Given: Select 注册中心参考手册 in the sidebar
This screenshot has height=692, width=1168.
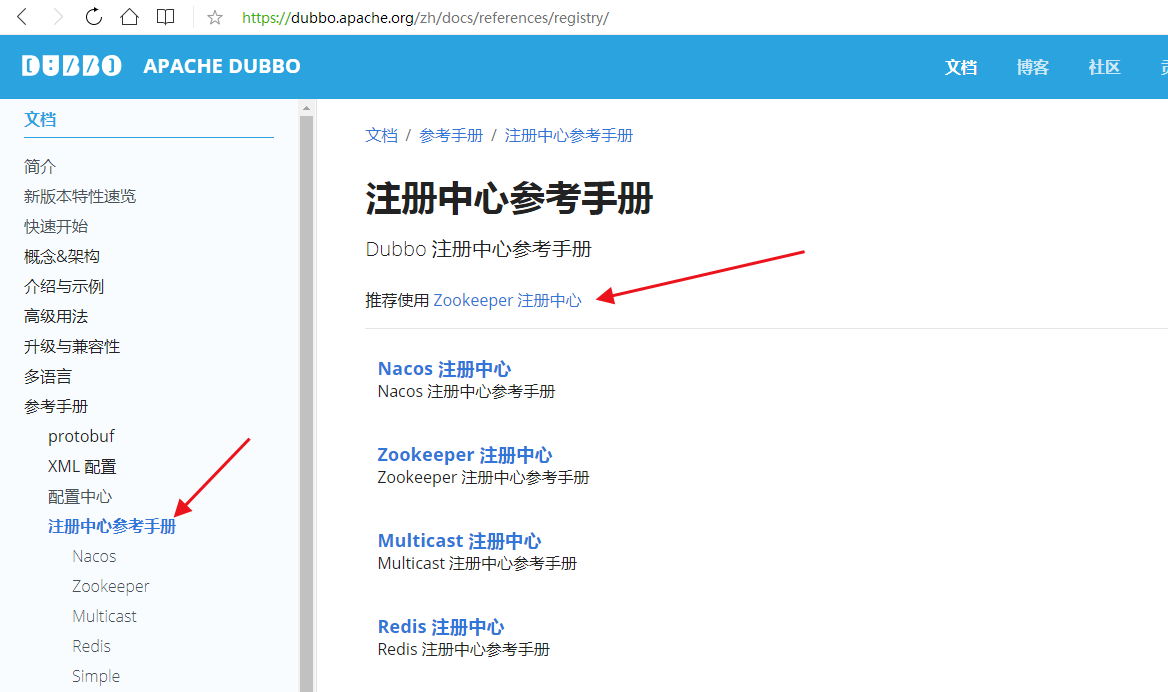Looking at the screenshot, I should 112,527.
